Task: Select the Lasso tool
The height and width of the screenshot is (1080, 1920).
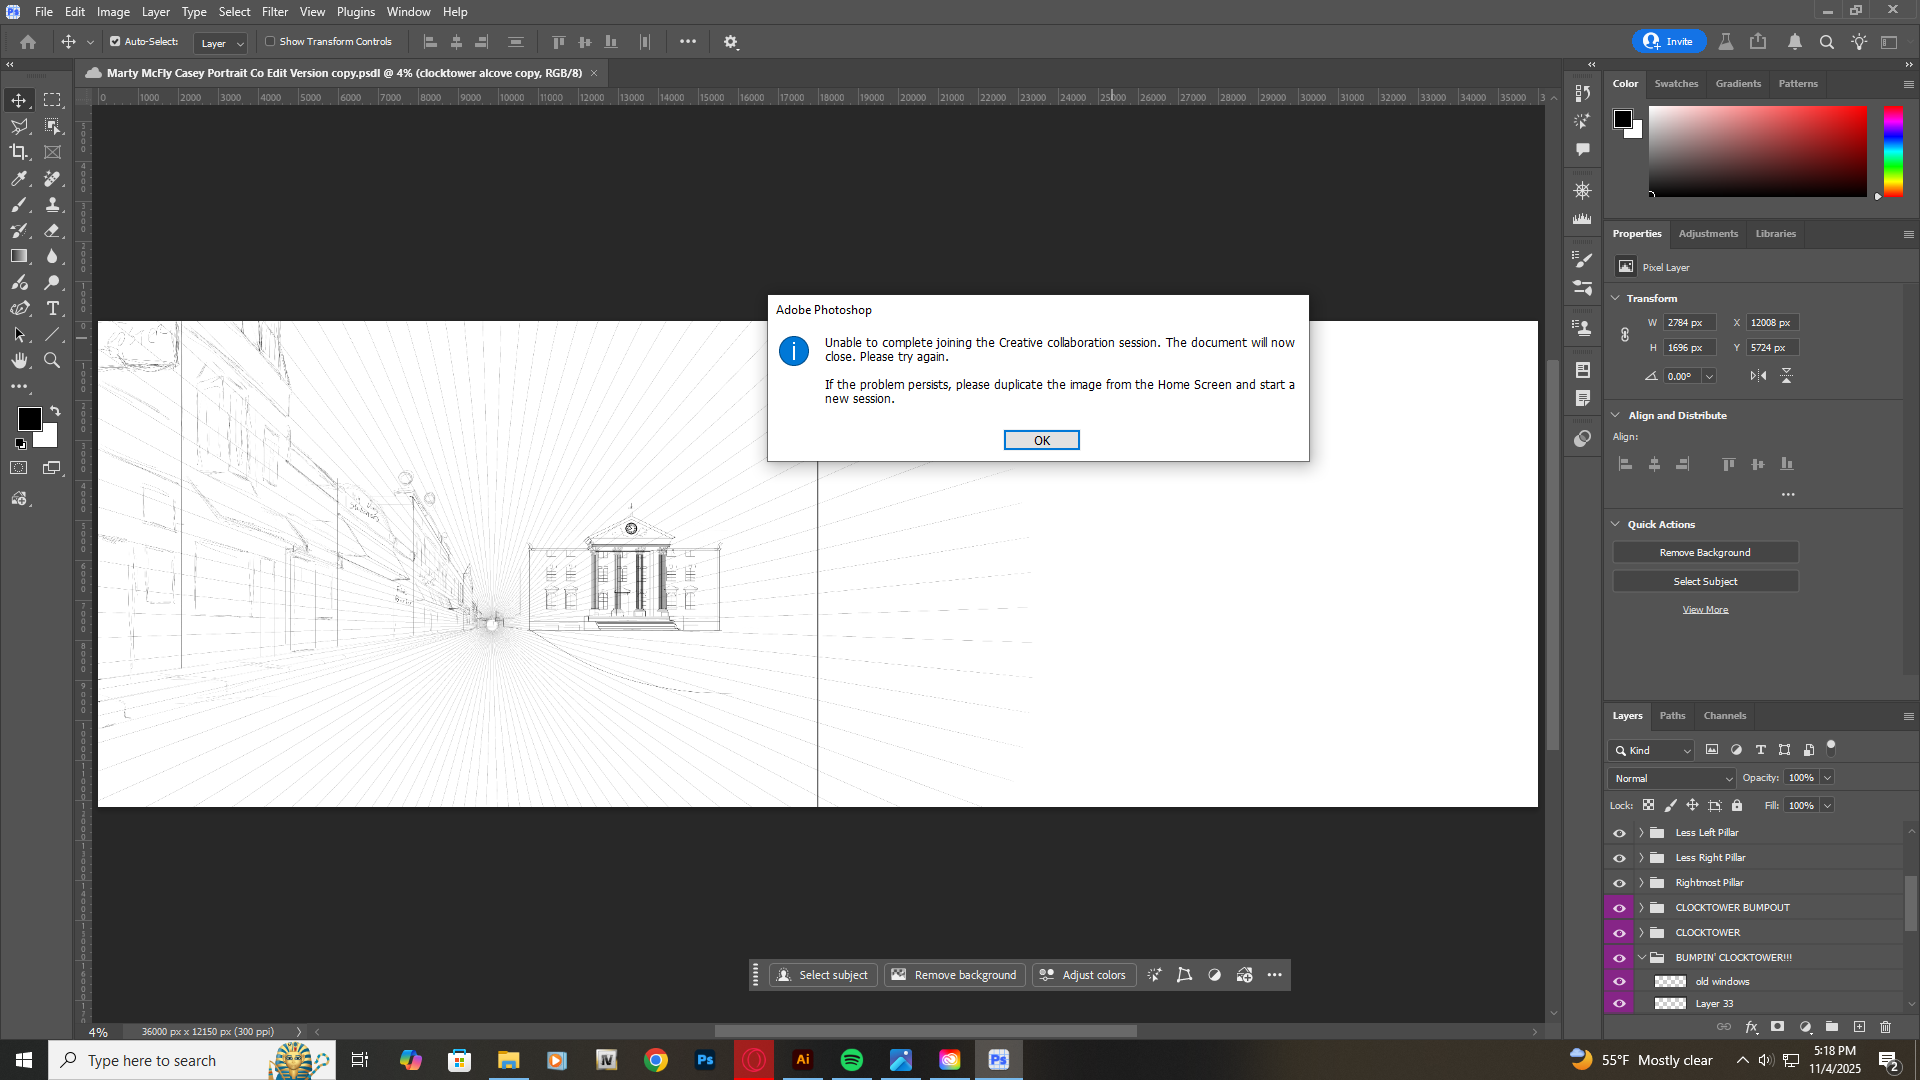Action: (19, 126)
